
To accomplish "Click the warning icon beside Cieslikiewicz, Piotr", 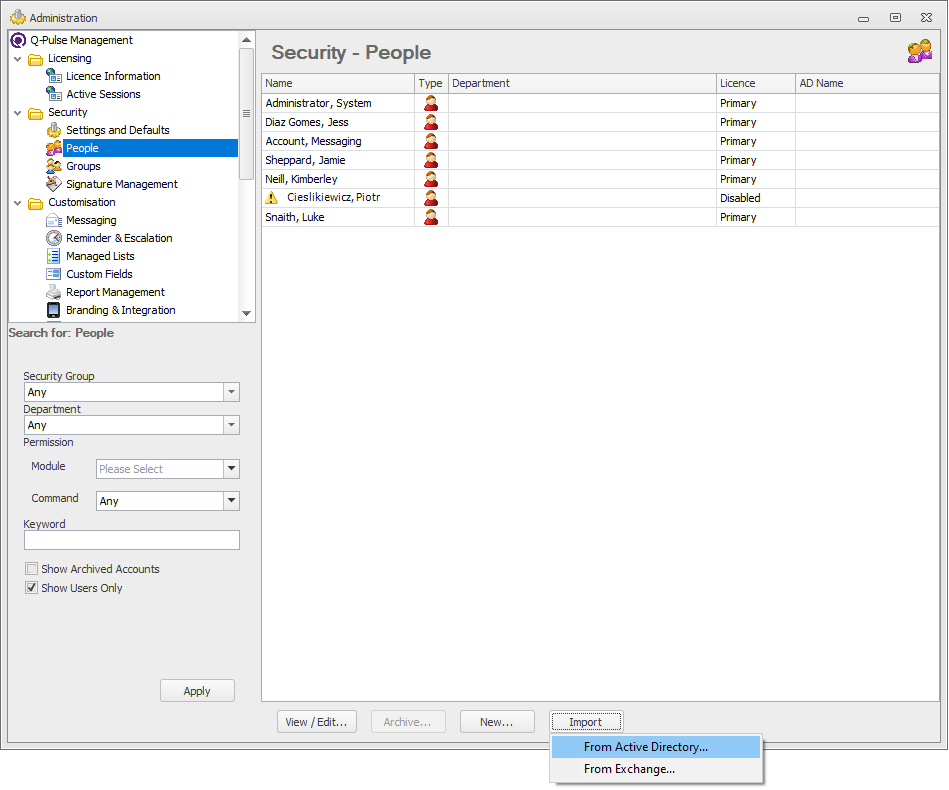I will pyautogui.click(x=272, y=197).
